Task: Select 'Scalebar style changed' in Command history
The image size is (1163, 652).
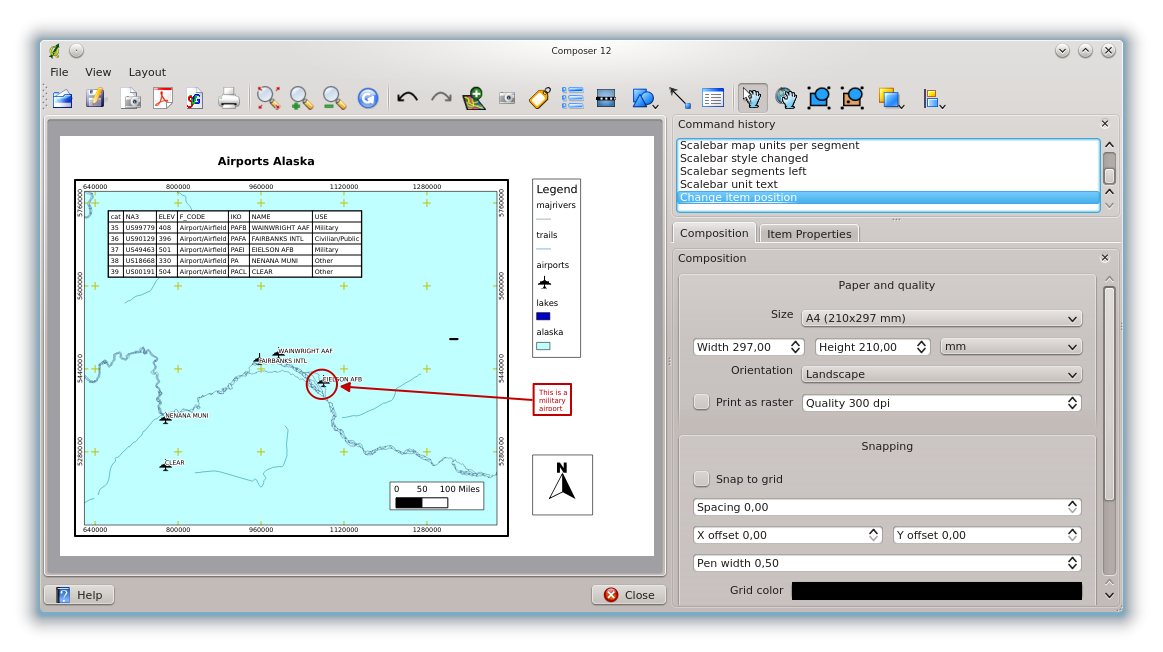Action: tap(744, 158)
